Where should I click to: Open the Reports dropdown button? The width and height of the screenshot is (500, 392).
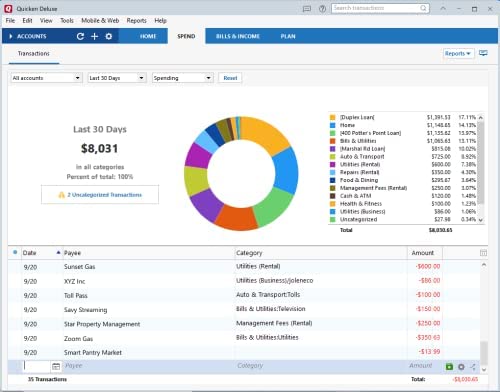point(458,53)
